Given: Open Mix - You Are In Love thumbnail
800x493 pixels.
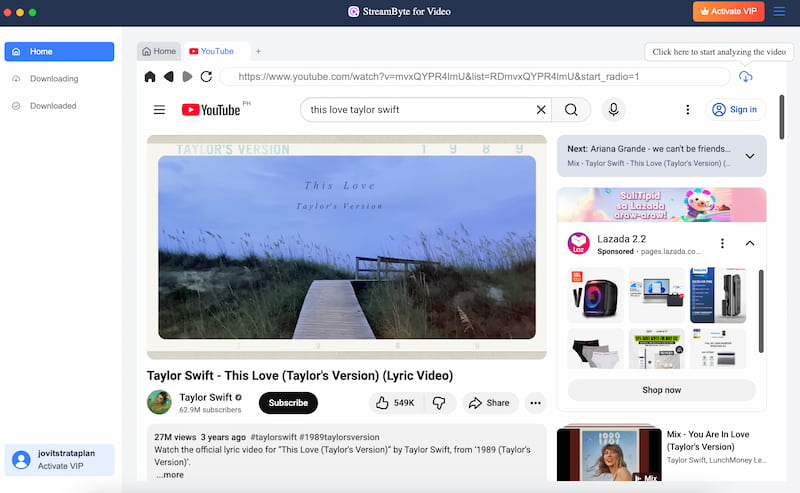Looking at the screenshot, I should (x=609, y=453).
